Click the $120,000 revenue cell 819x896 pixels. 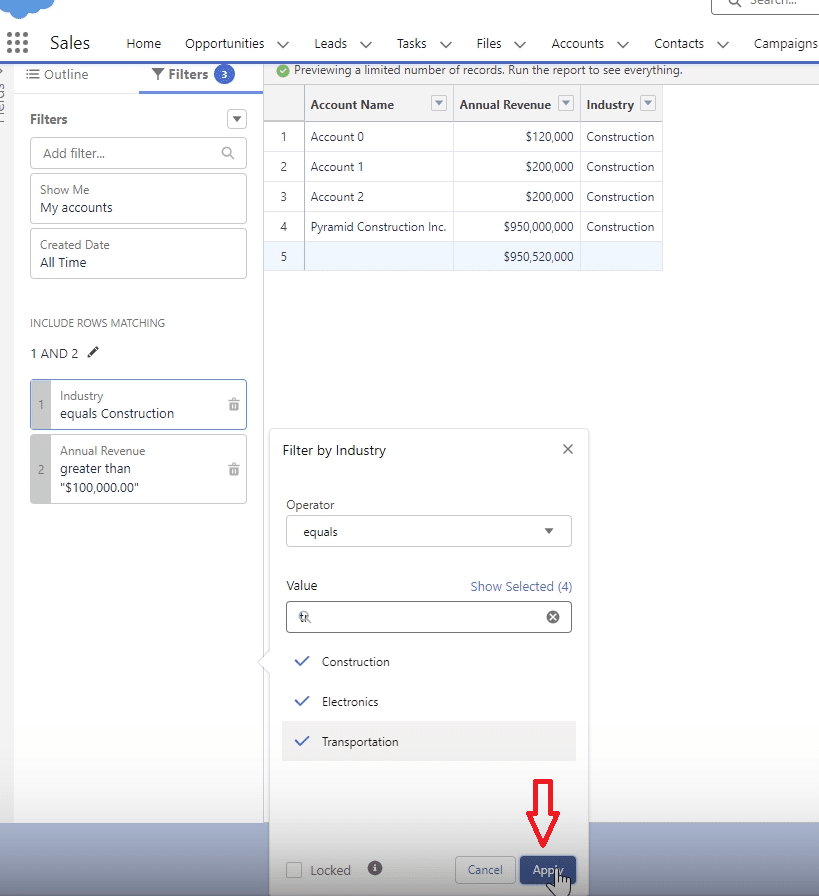click(x=517, y=137)
